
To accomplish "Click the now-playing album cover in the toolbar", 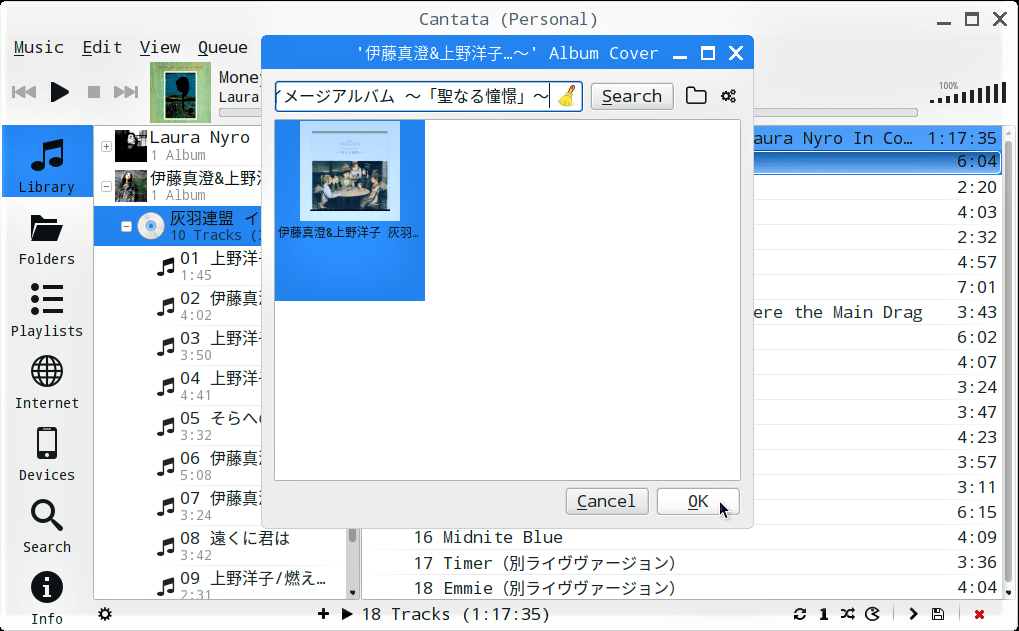I will click(x=180, y=92).
